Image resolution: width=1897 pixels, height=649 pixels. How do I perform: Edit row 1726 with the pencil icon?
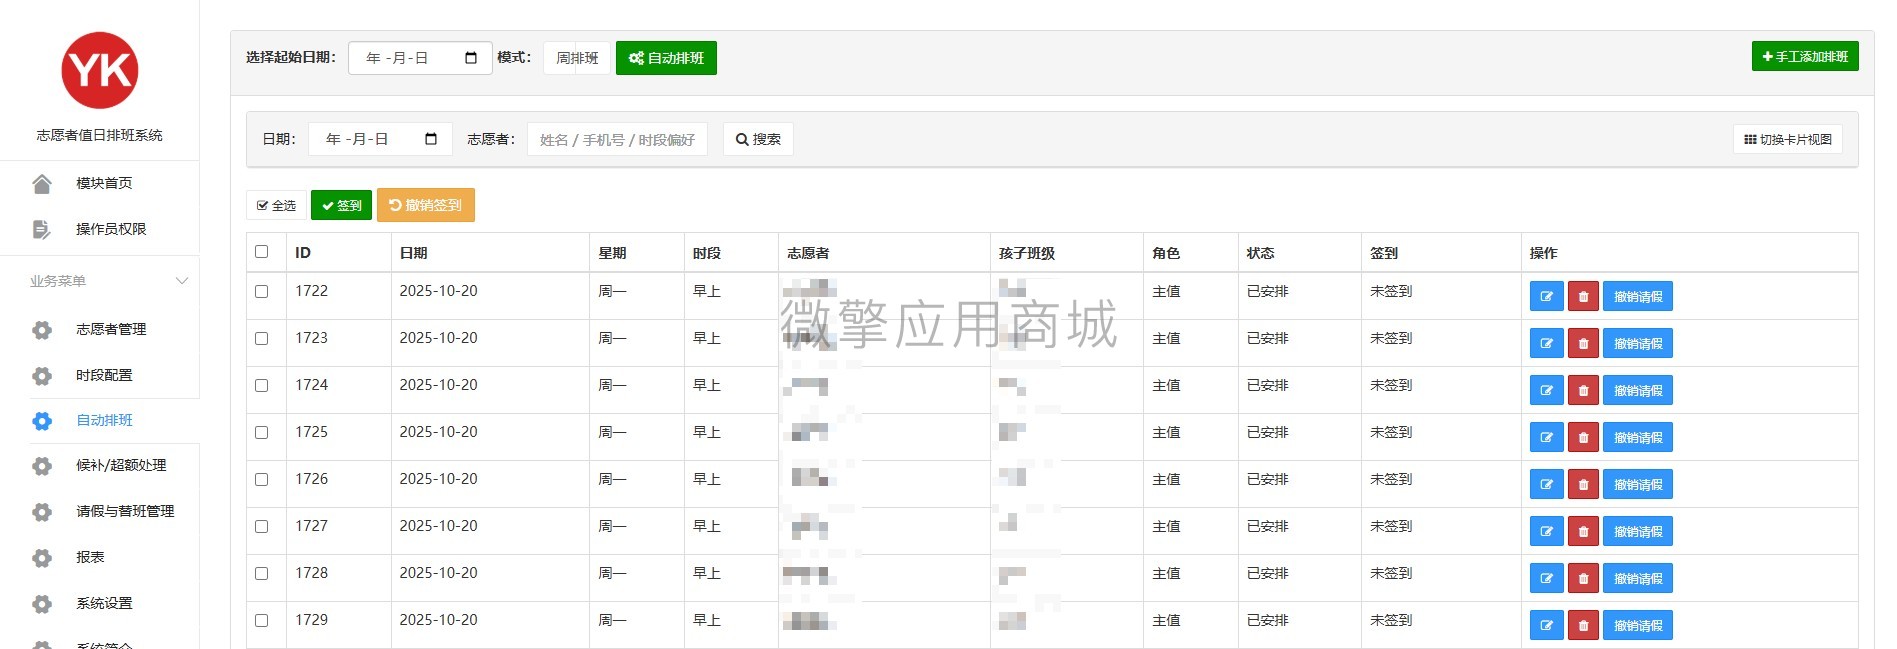[x=1546, y=484]
